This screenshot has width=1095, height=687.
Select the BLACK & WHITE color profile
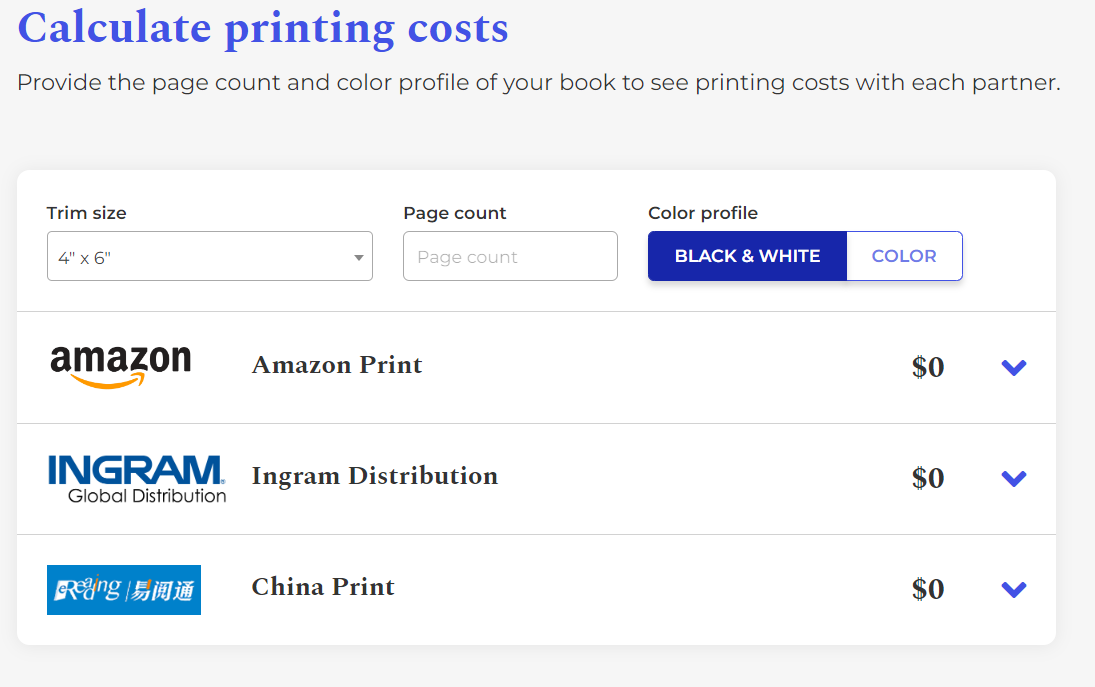[x=746, y=256]
